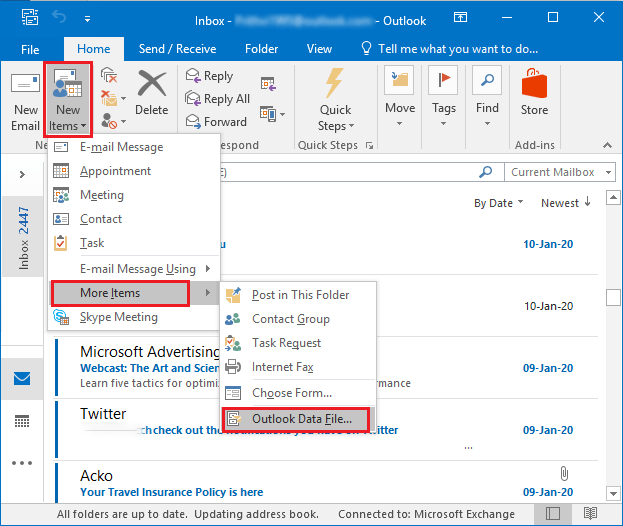
Task: Choose Contact Group from submenu
Action: pos(290,319)
